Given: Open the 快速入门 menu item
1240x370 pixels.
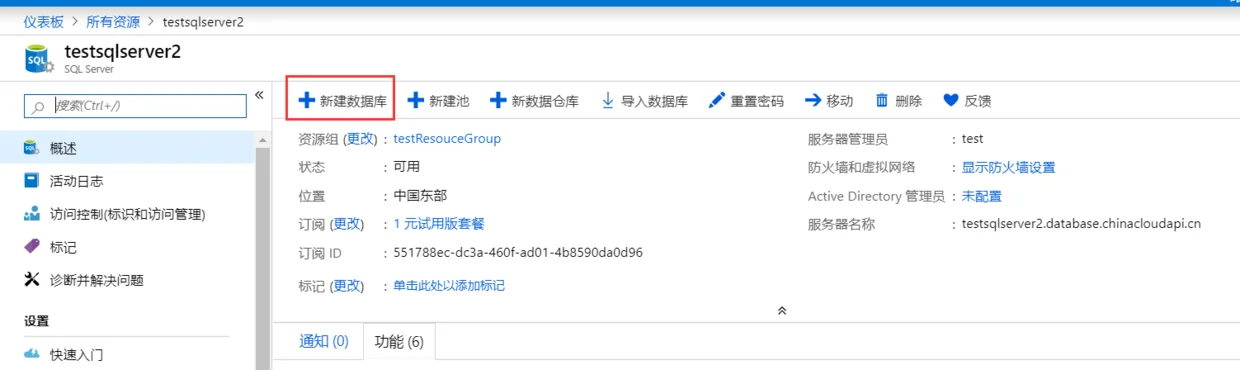Looking at the screenshot, I should 128,354.
